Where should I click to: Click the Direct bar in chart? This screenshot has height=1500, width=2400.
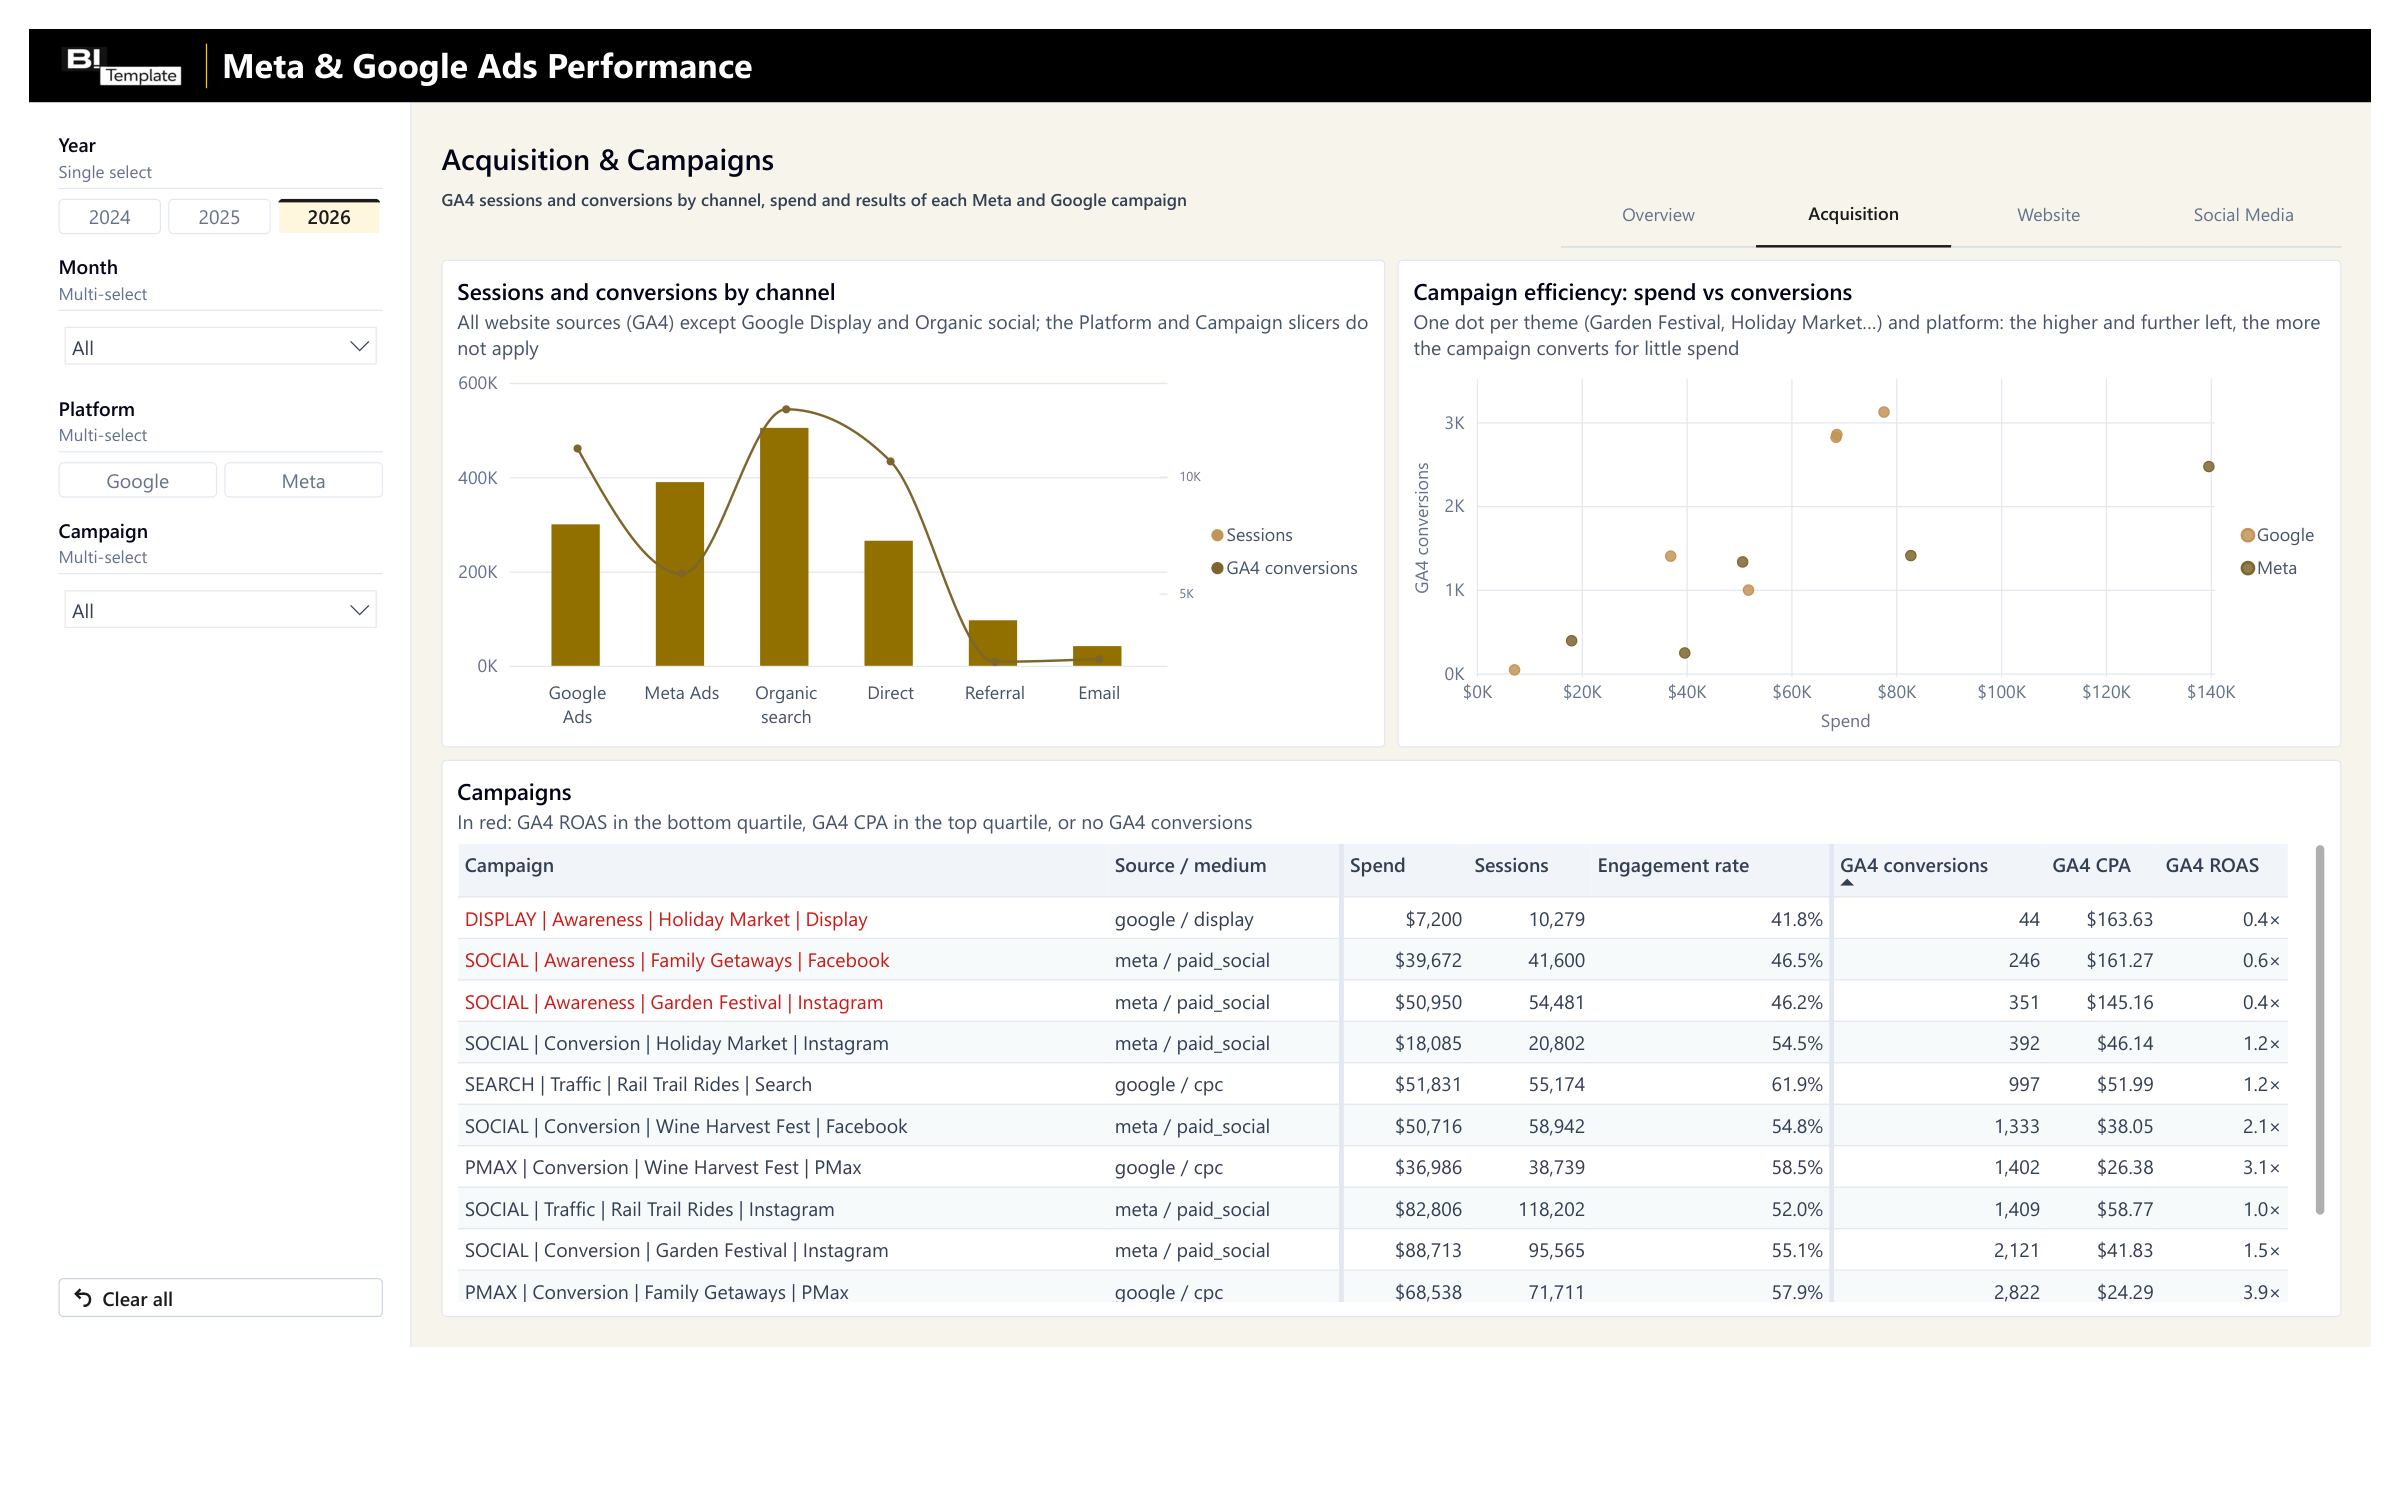[888, 603]
